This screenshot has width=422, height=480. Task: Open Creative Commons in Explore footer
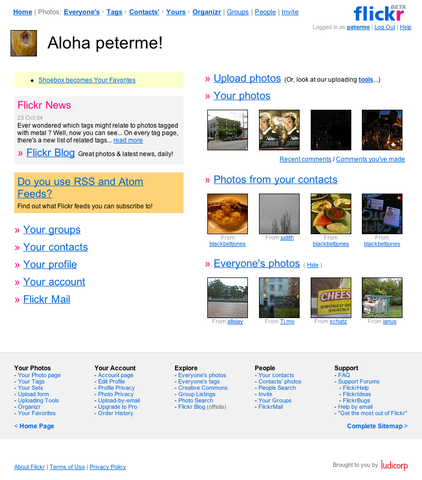pos(203,388)
